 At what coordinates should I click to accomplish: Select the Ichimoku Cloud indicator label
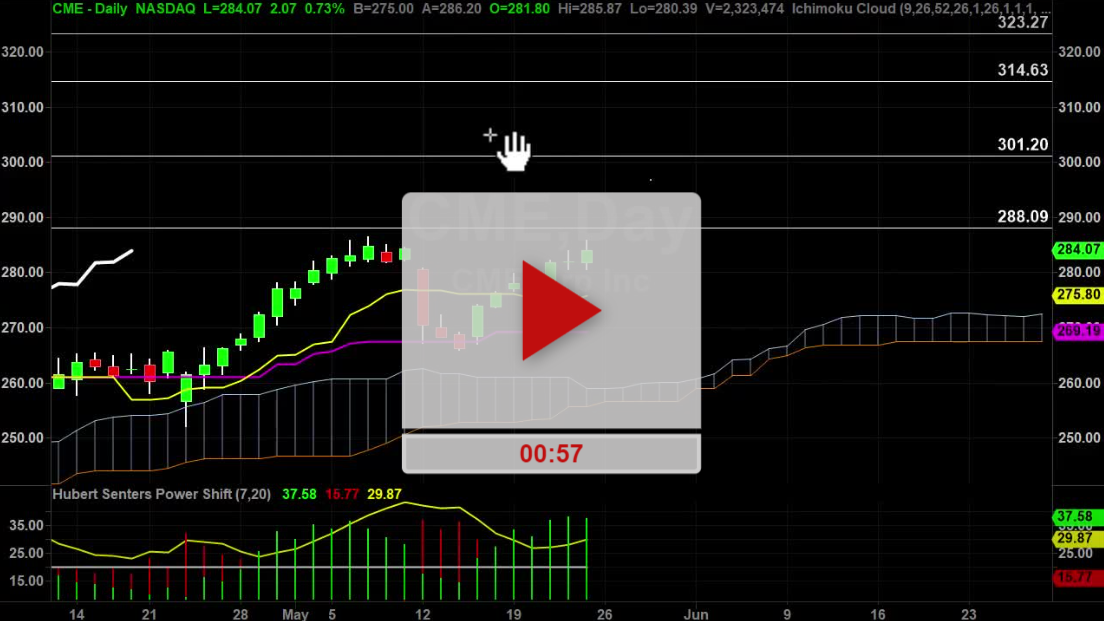pyautogui.click(x=919, y=8)
